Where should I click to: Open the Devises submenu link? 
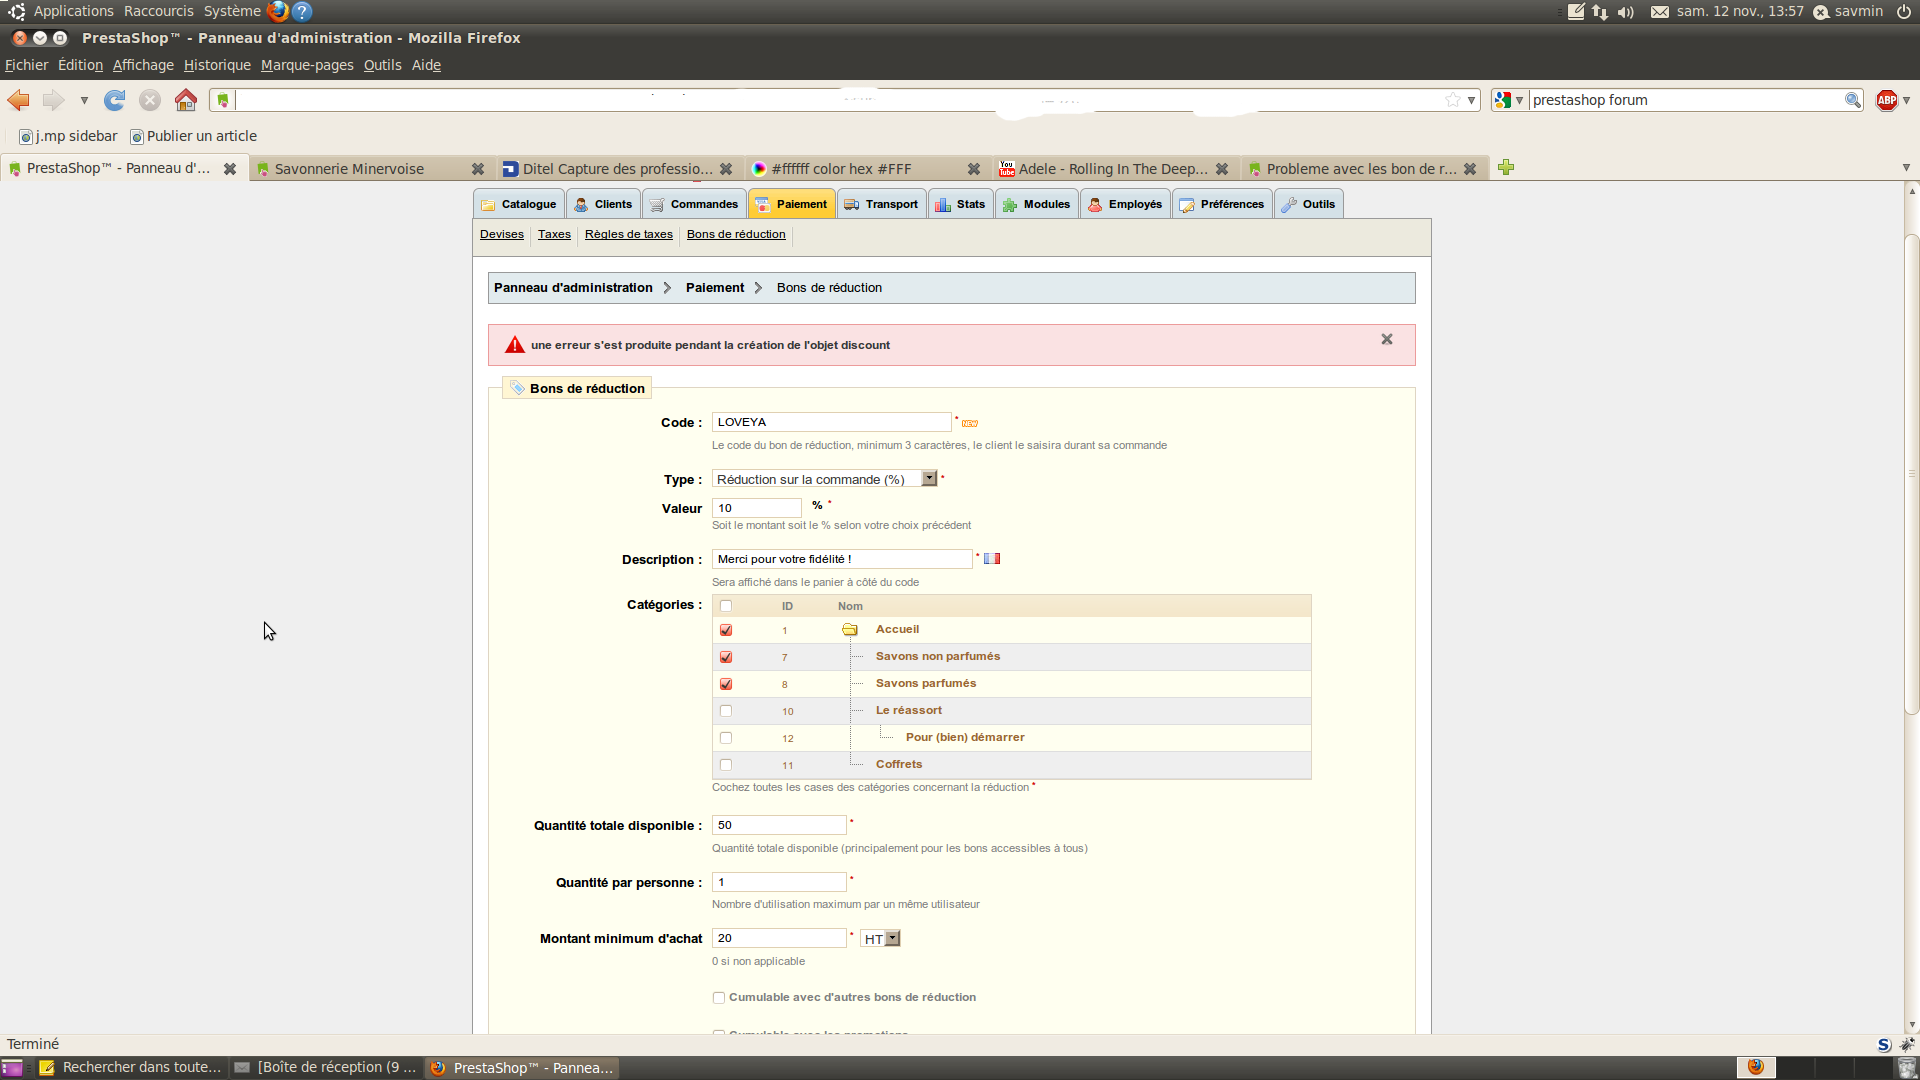coord(502,234)
